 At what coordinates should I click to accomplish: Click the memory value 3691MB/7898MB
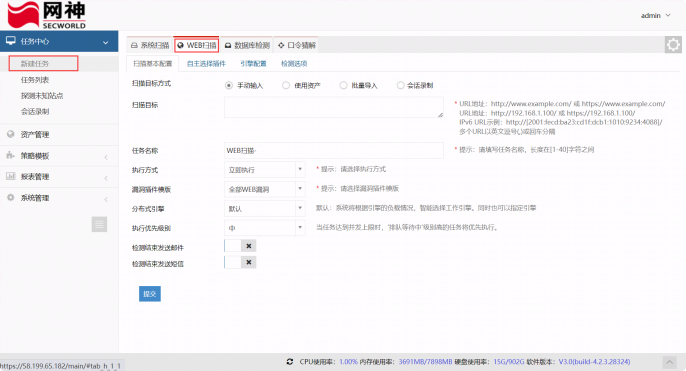[x=425, y=362]
